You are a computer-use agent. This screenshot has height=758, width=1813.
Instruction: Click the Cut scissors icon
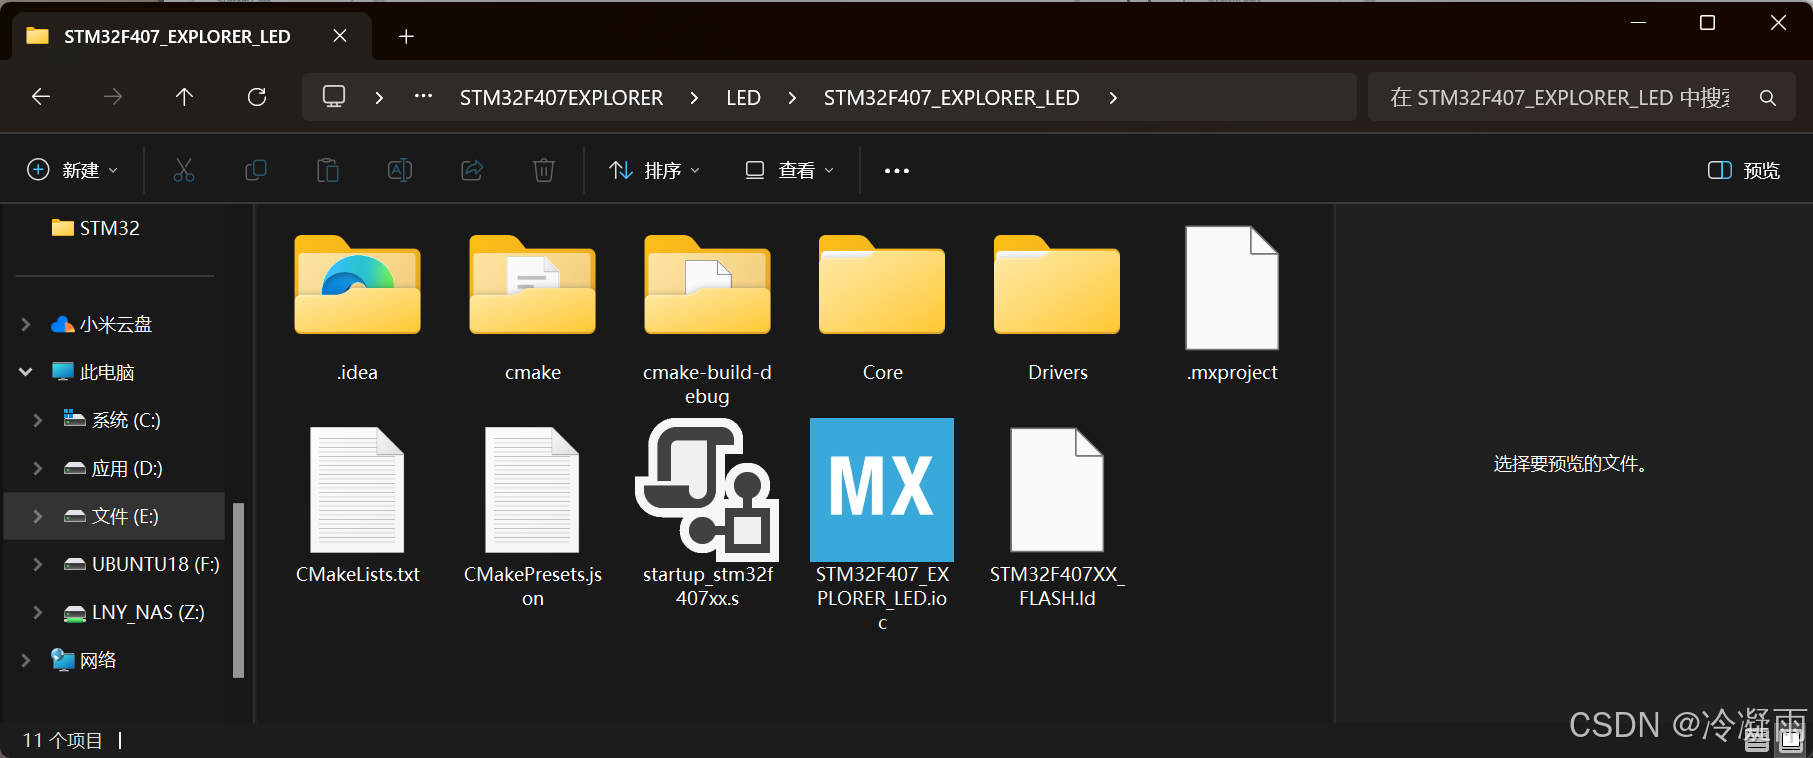(184, 170)
